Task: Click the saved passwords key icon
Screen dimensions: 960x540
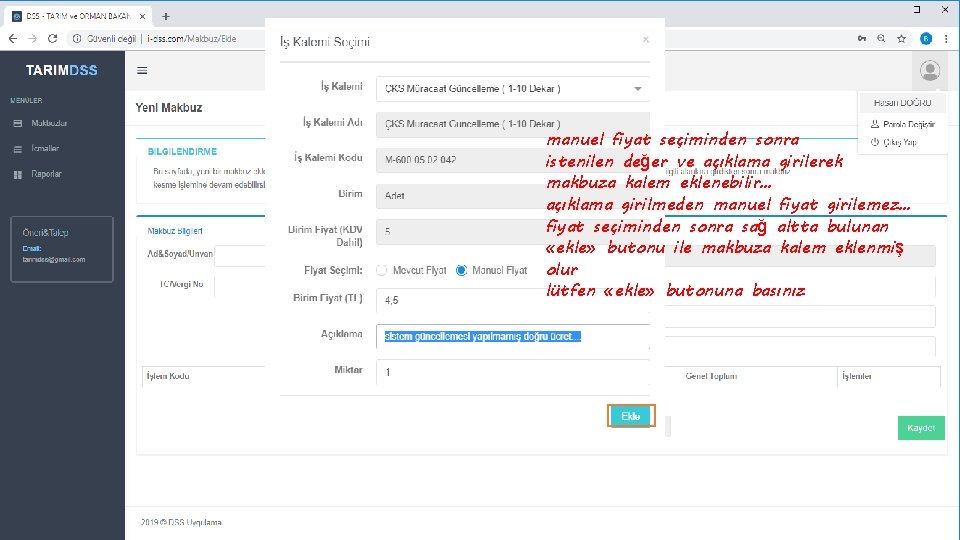Action: 861,39
